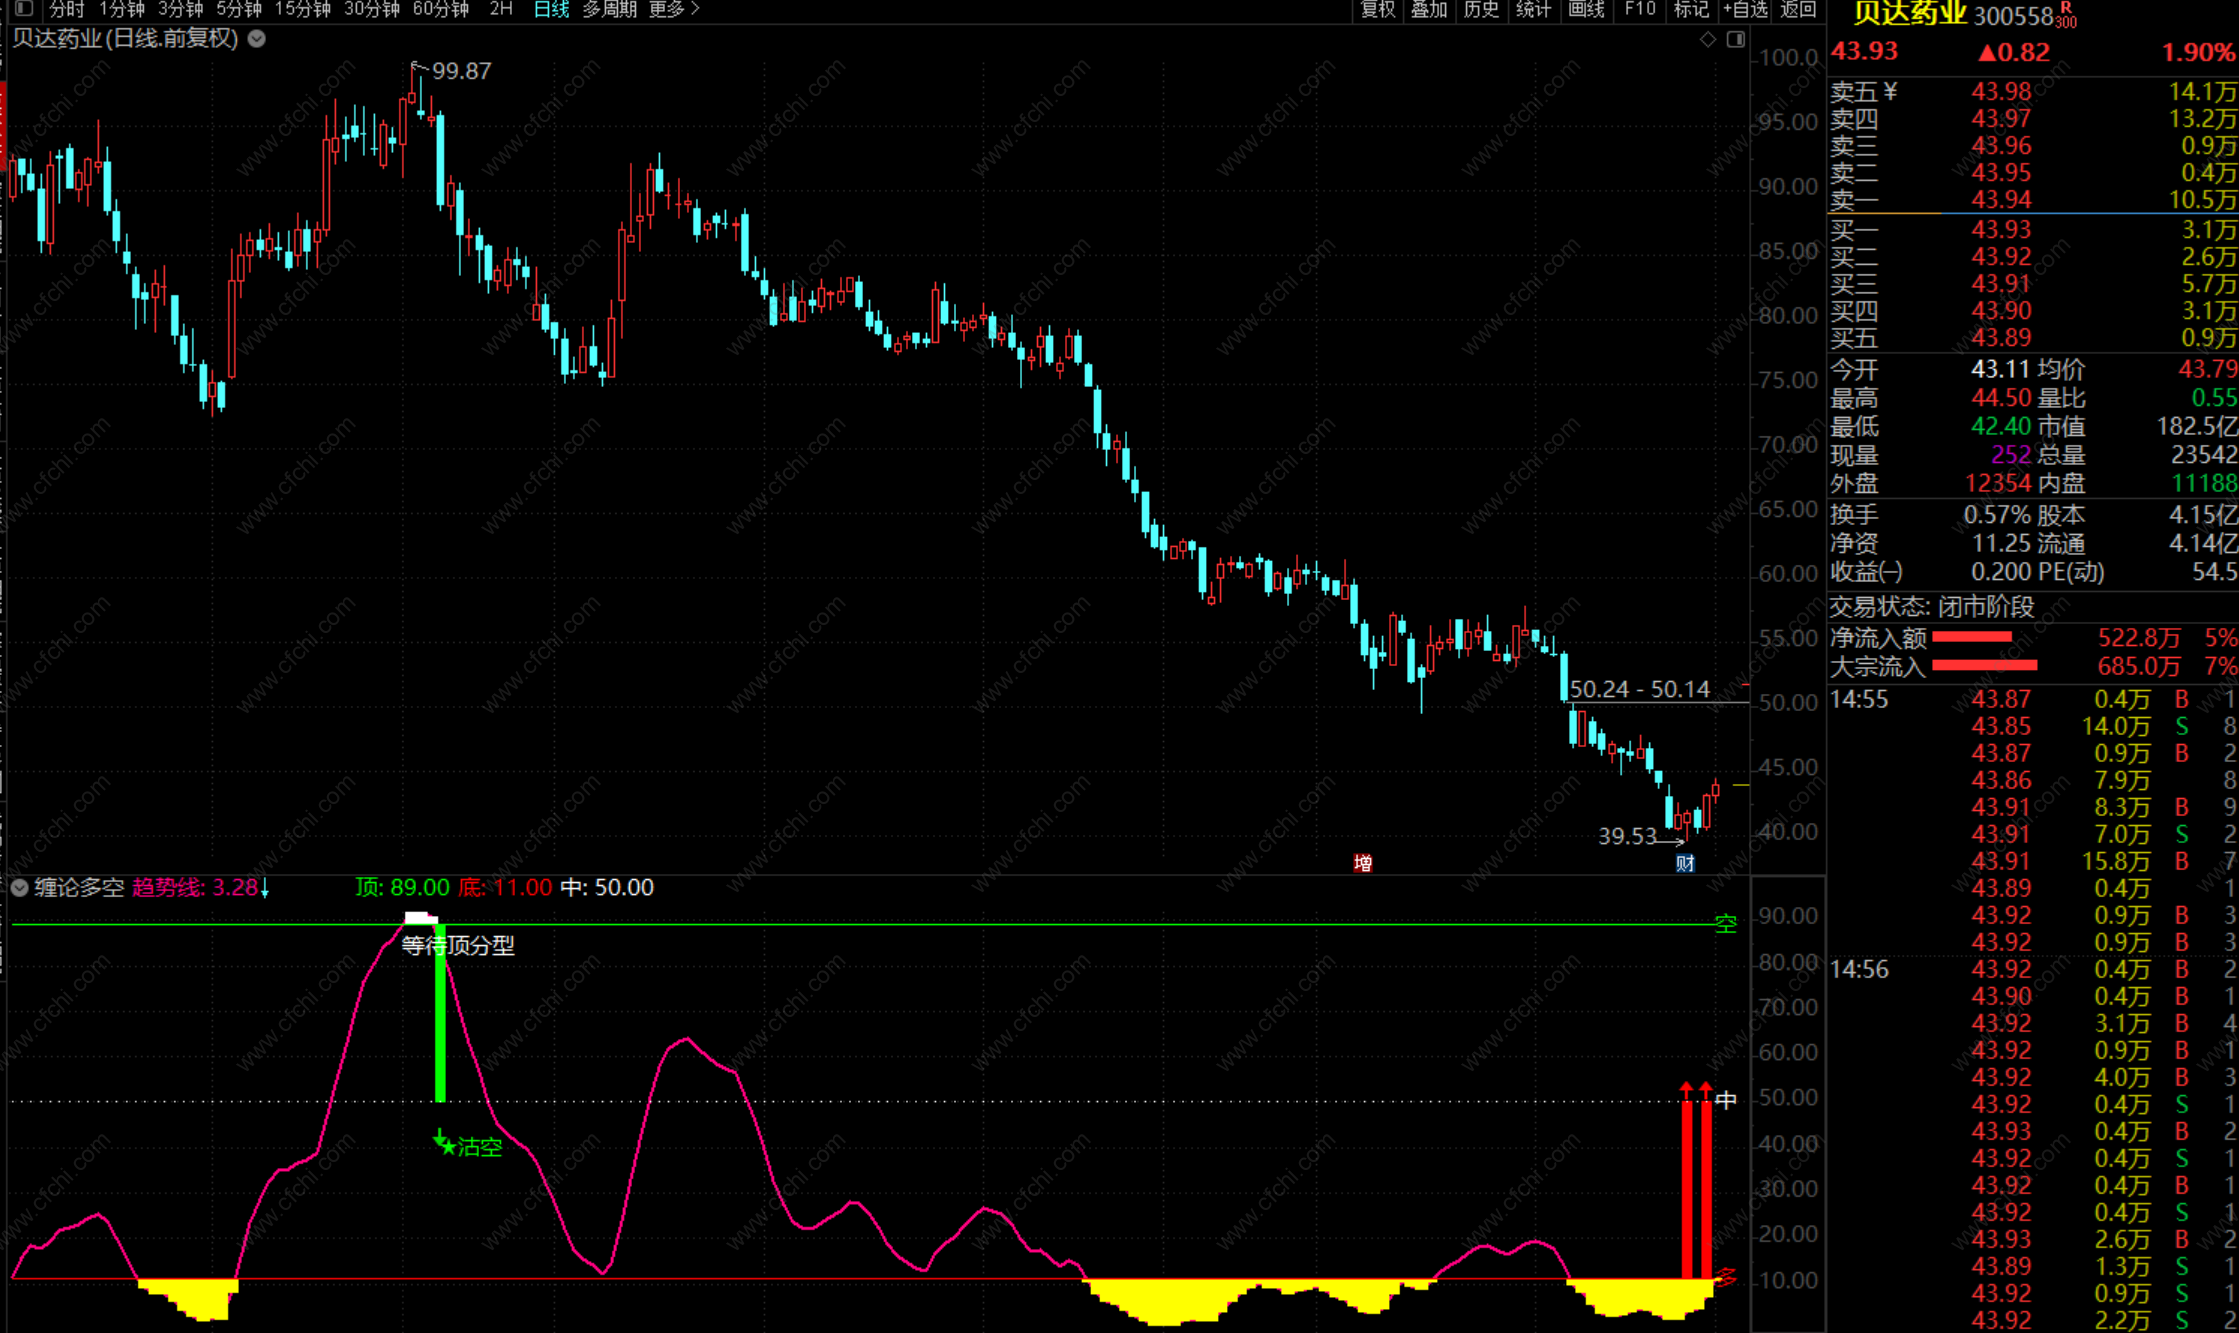
Task: Click the red 净流入额 bar
Action: pos(1971,637)
